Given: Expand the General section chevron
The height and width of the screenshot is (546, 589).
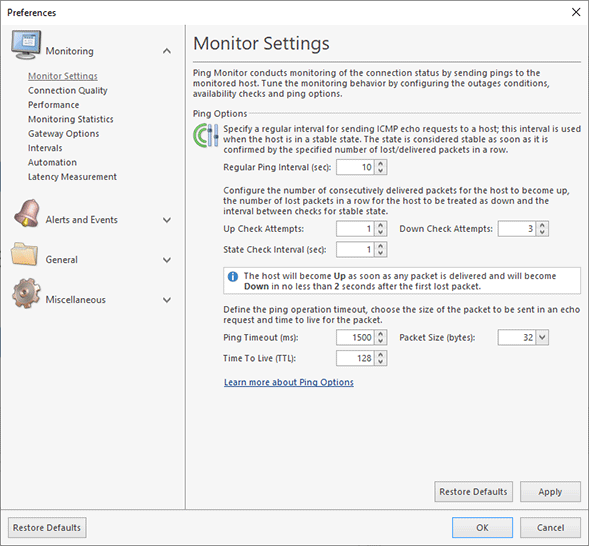Looking at the screenshot, I should point(167,260).
